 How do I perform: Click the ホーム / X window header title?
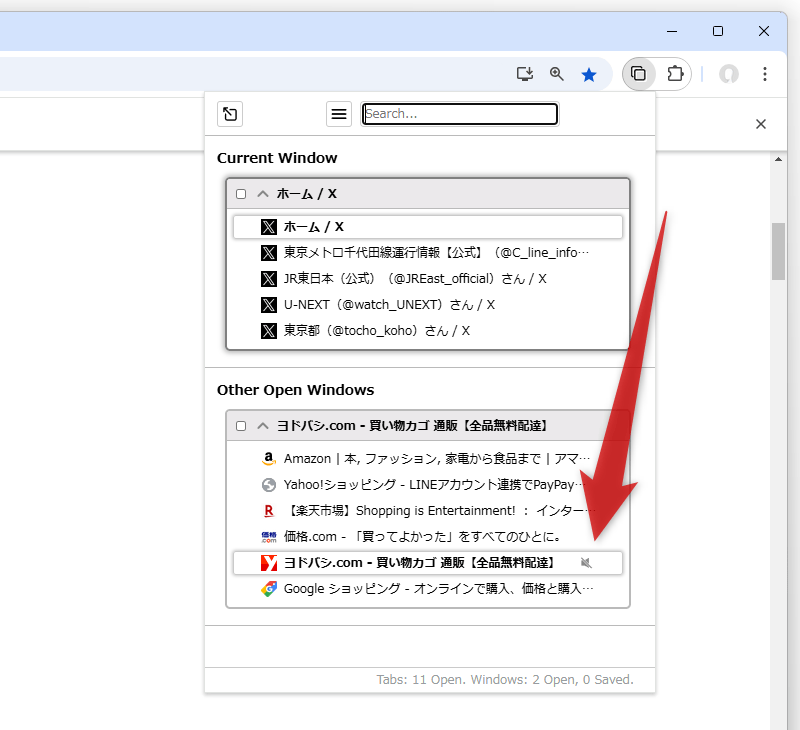click(307, 194)
